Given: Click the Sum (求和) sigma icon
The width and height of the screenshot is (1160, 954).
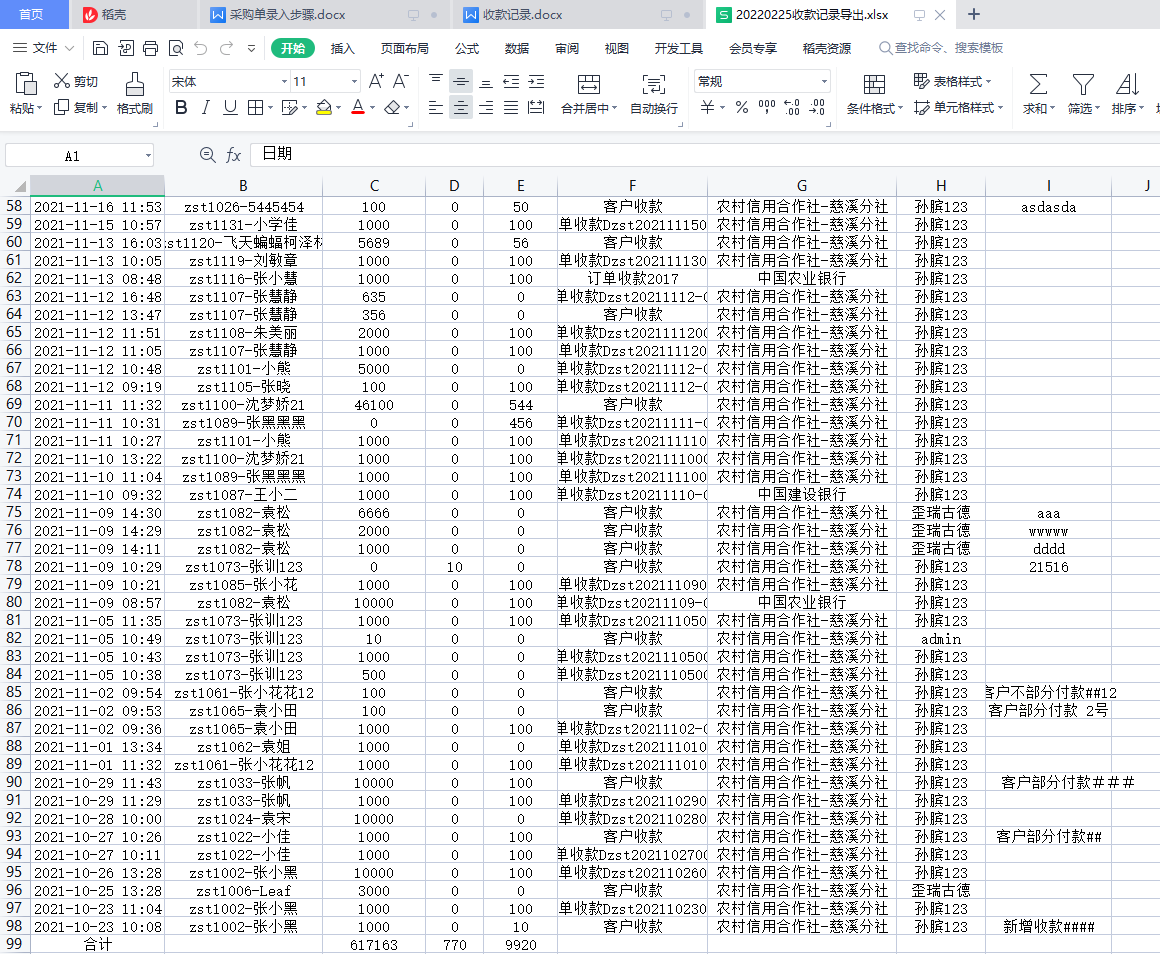Looking at the screenshot, I should 1038,84.
